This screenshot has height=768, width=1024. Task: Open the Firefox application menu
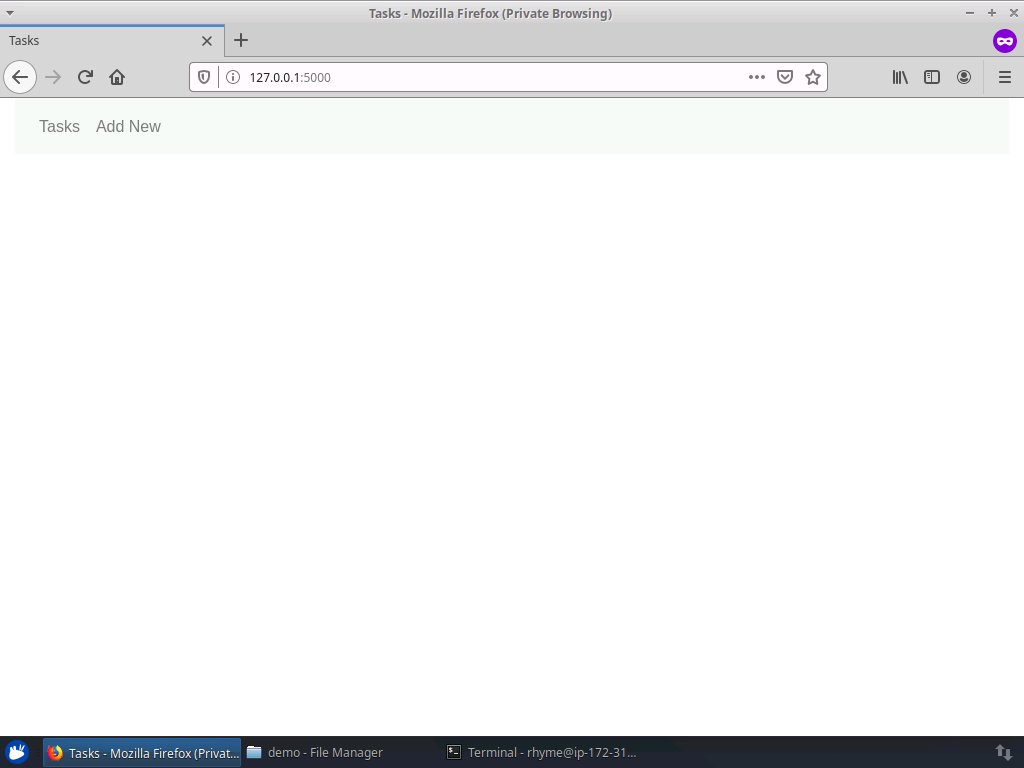pyautogui.click(x=1004, y=77)
